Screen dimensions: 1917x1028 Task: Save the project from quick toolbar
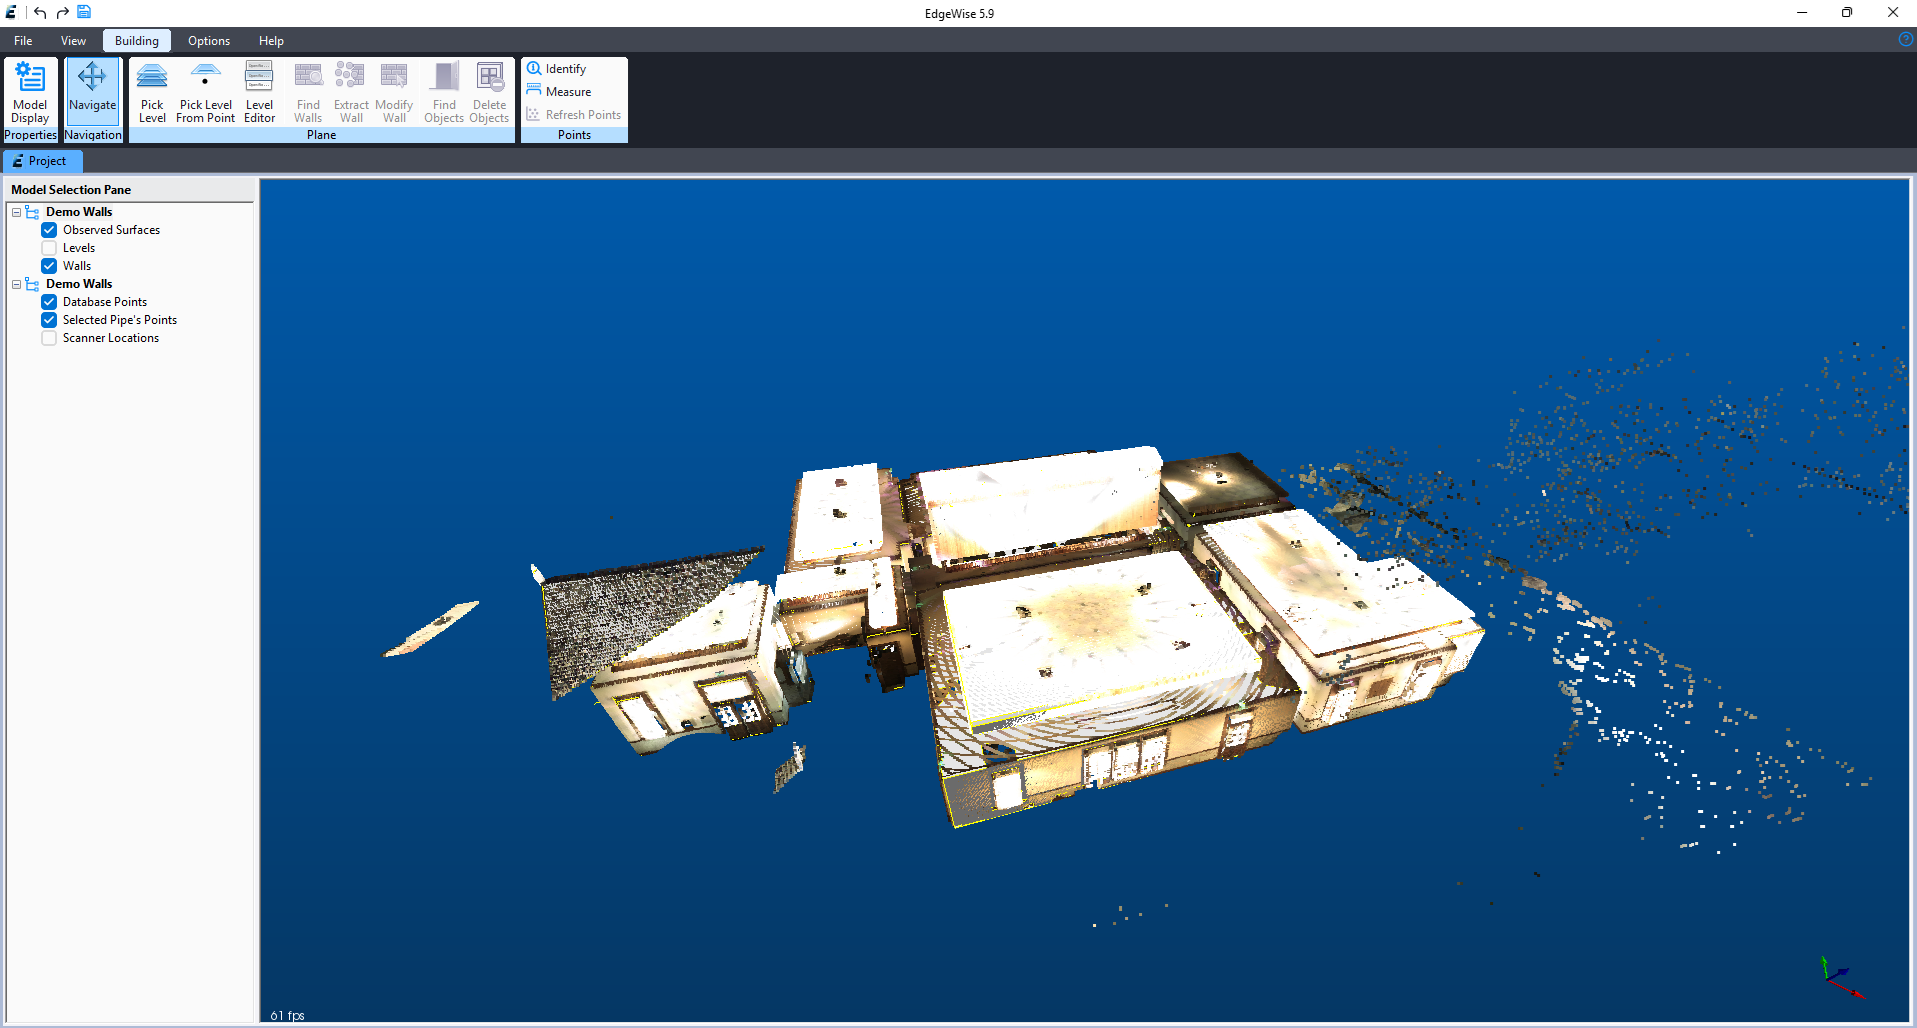pyautogui.click(x=84, y=12)
